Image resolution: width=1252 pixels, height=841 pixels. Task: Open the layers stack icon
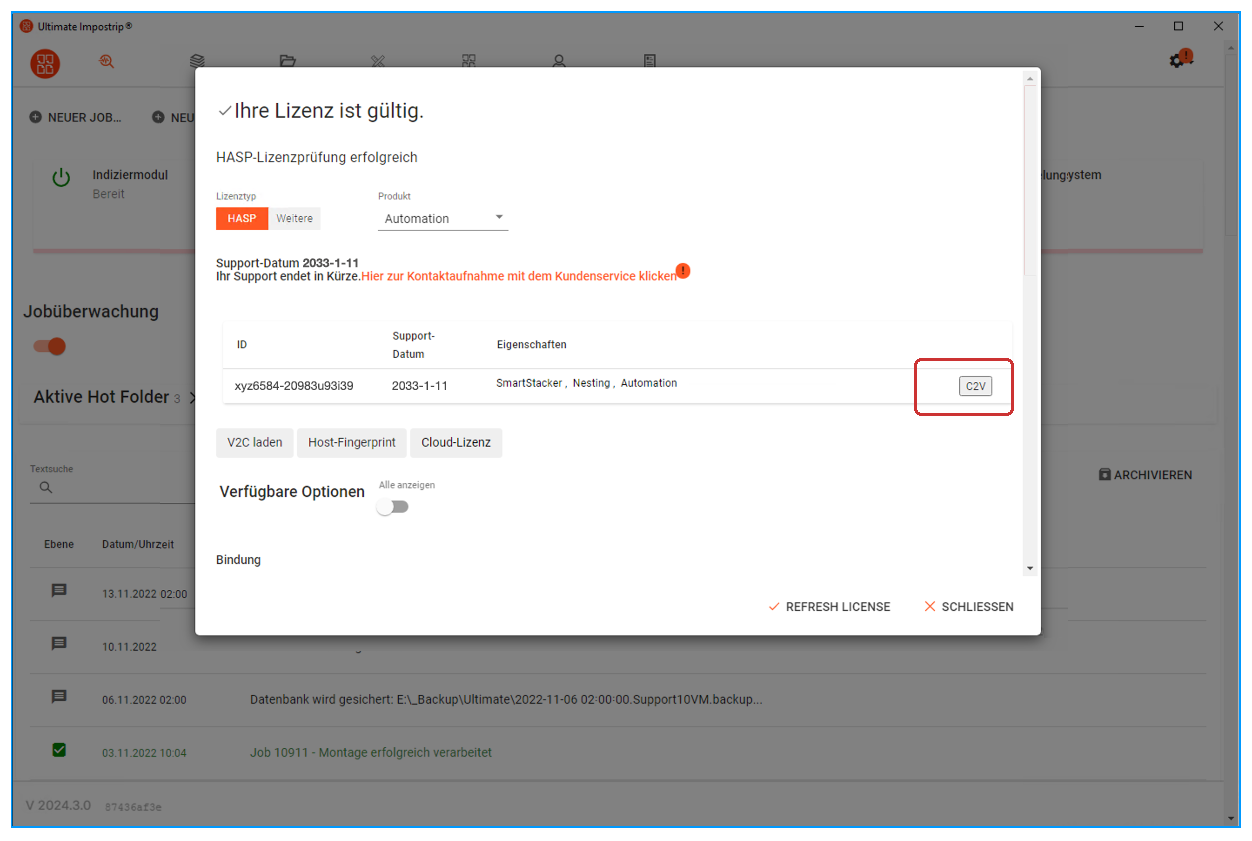click(x=197, y=61)
